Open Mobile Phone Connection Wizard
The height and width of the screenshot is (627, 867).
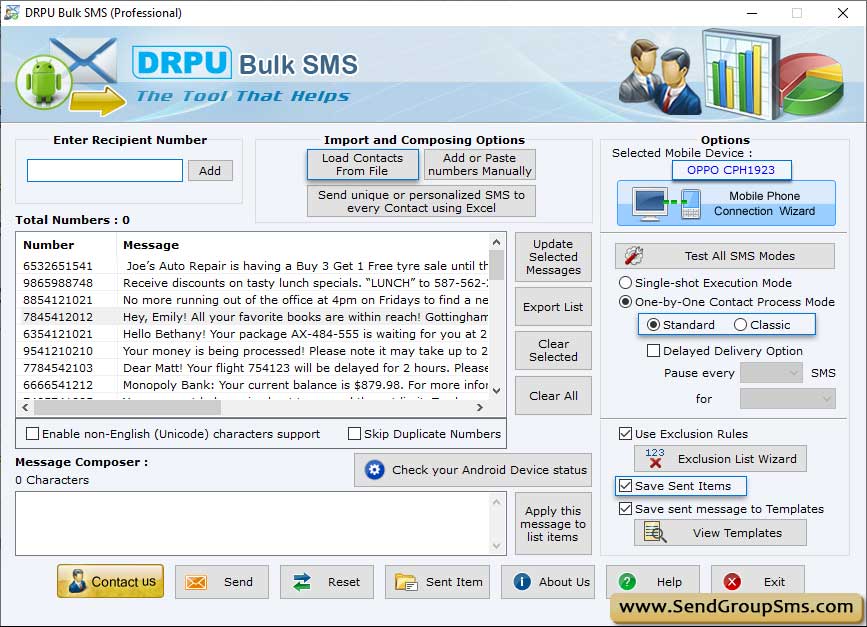[726, 203]
